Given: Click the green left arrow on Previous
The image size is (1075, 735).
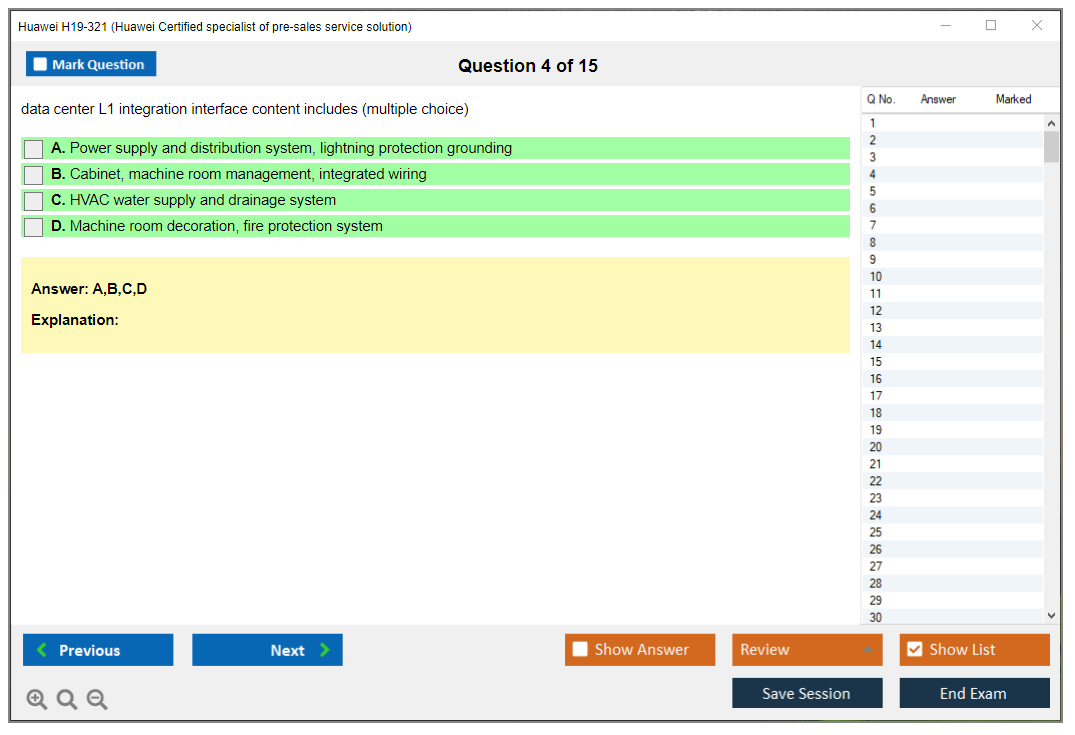Looking at the screenshot, I should point(42,650).
